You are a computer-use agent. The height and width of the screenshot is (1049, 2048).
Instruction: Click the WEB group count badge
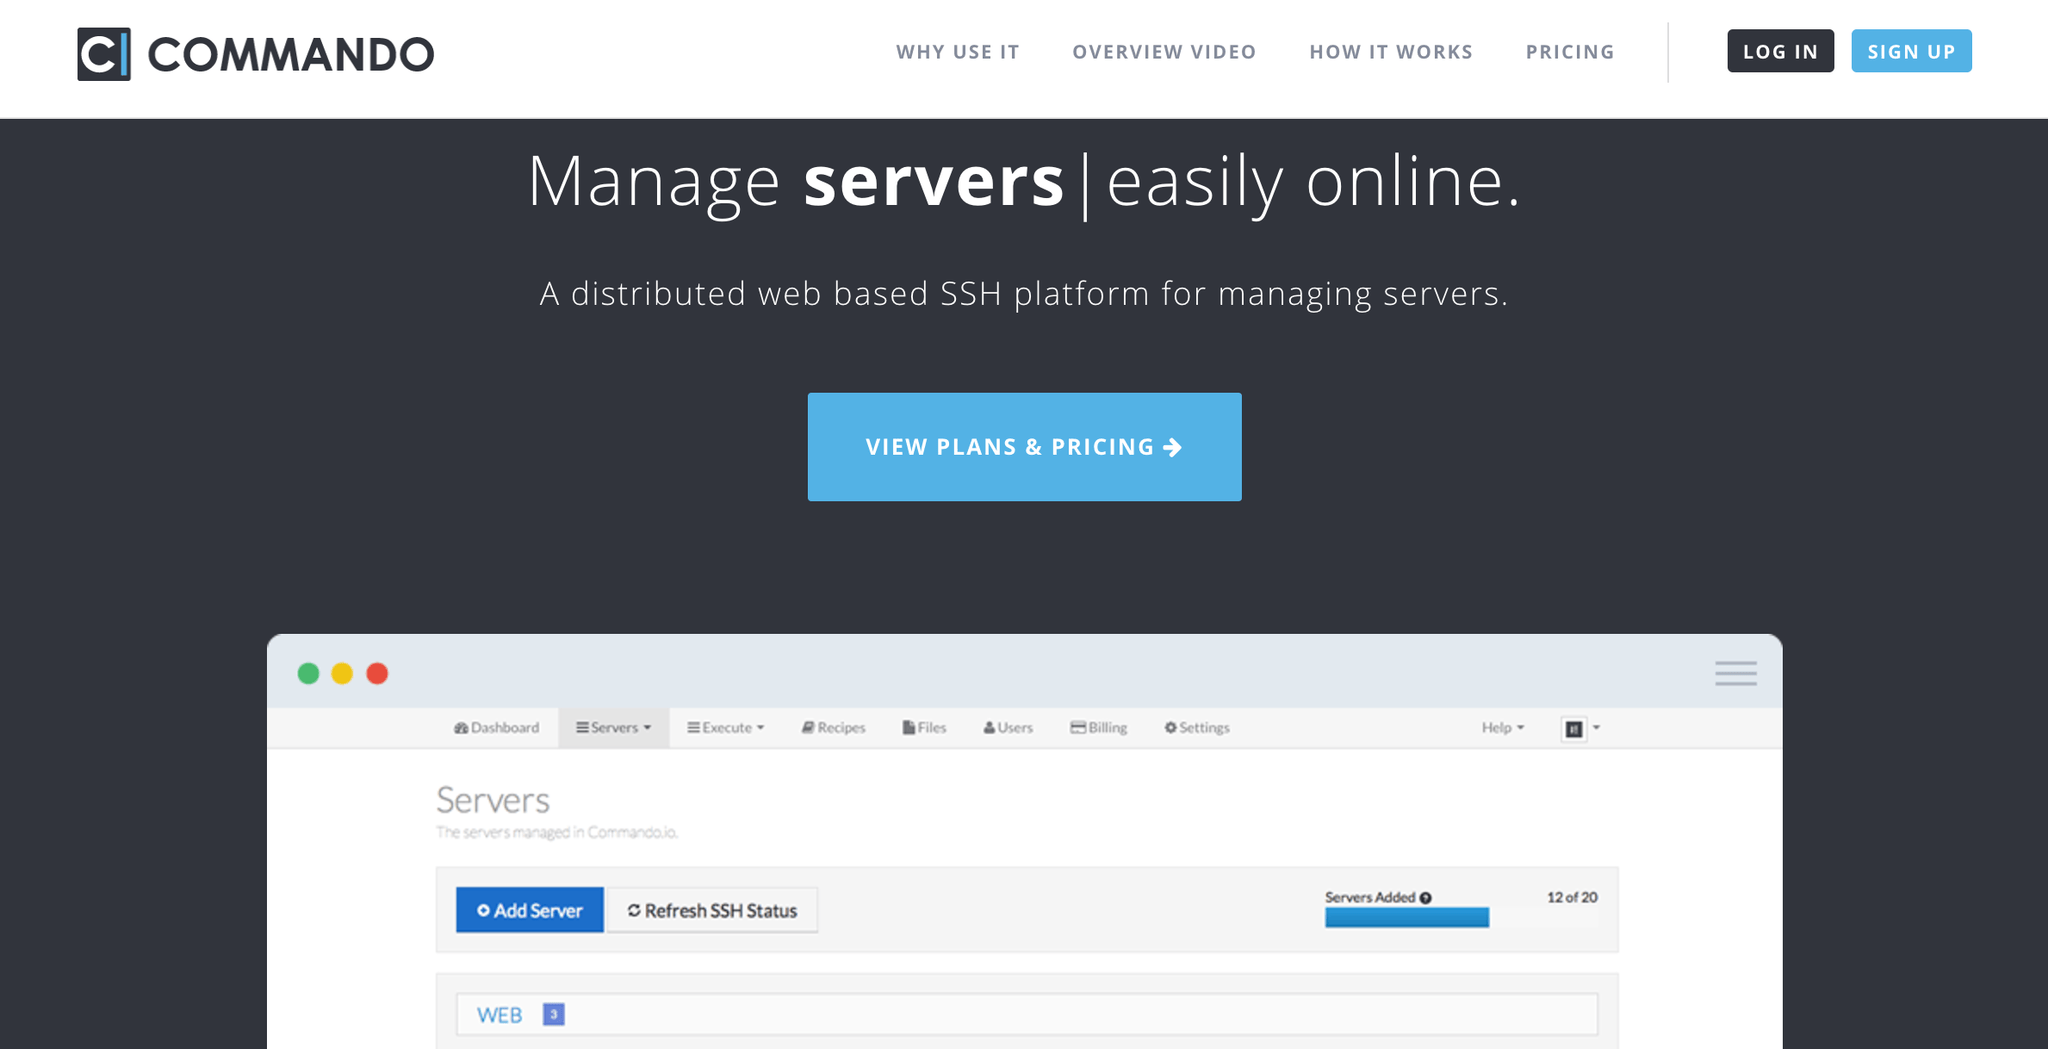tap(553, 1014)
